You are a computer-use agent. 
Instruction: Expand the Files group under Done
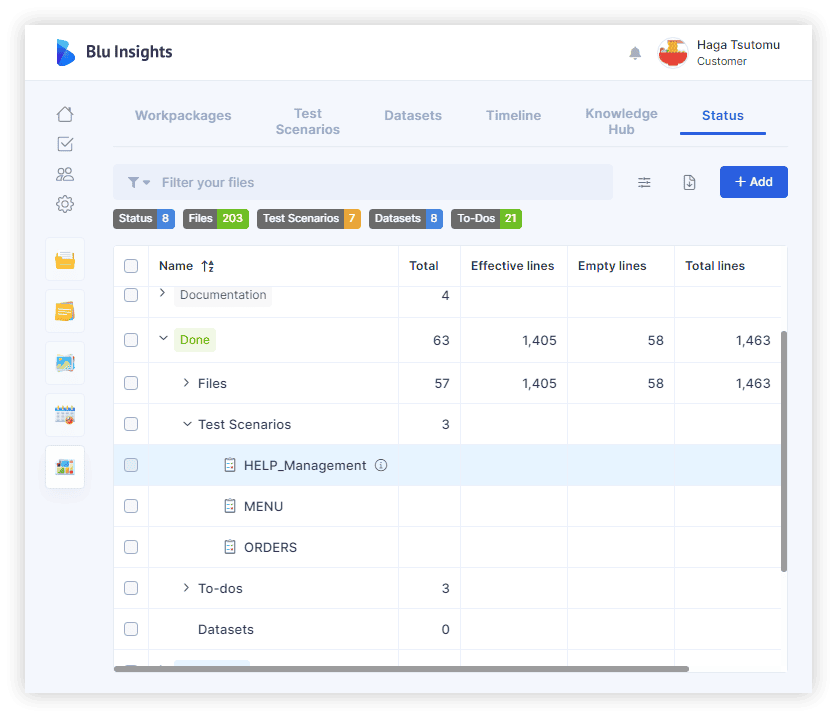(186, 383)
